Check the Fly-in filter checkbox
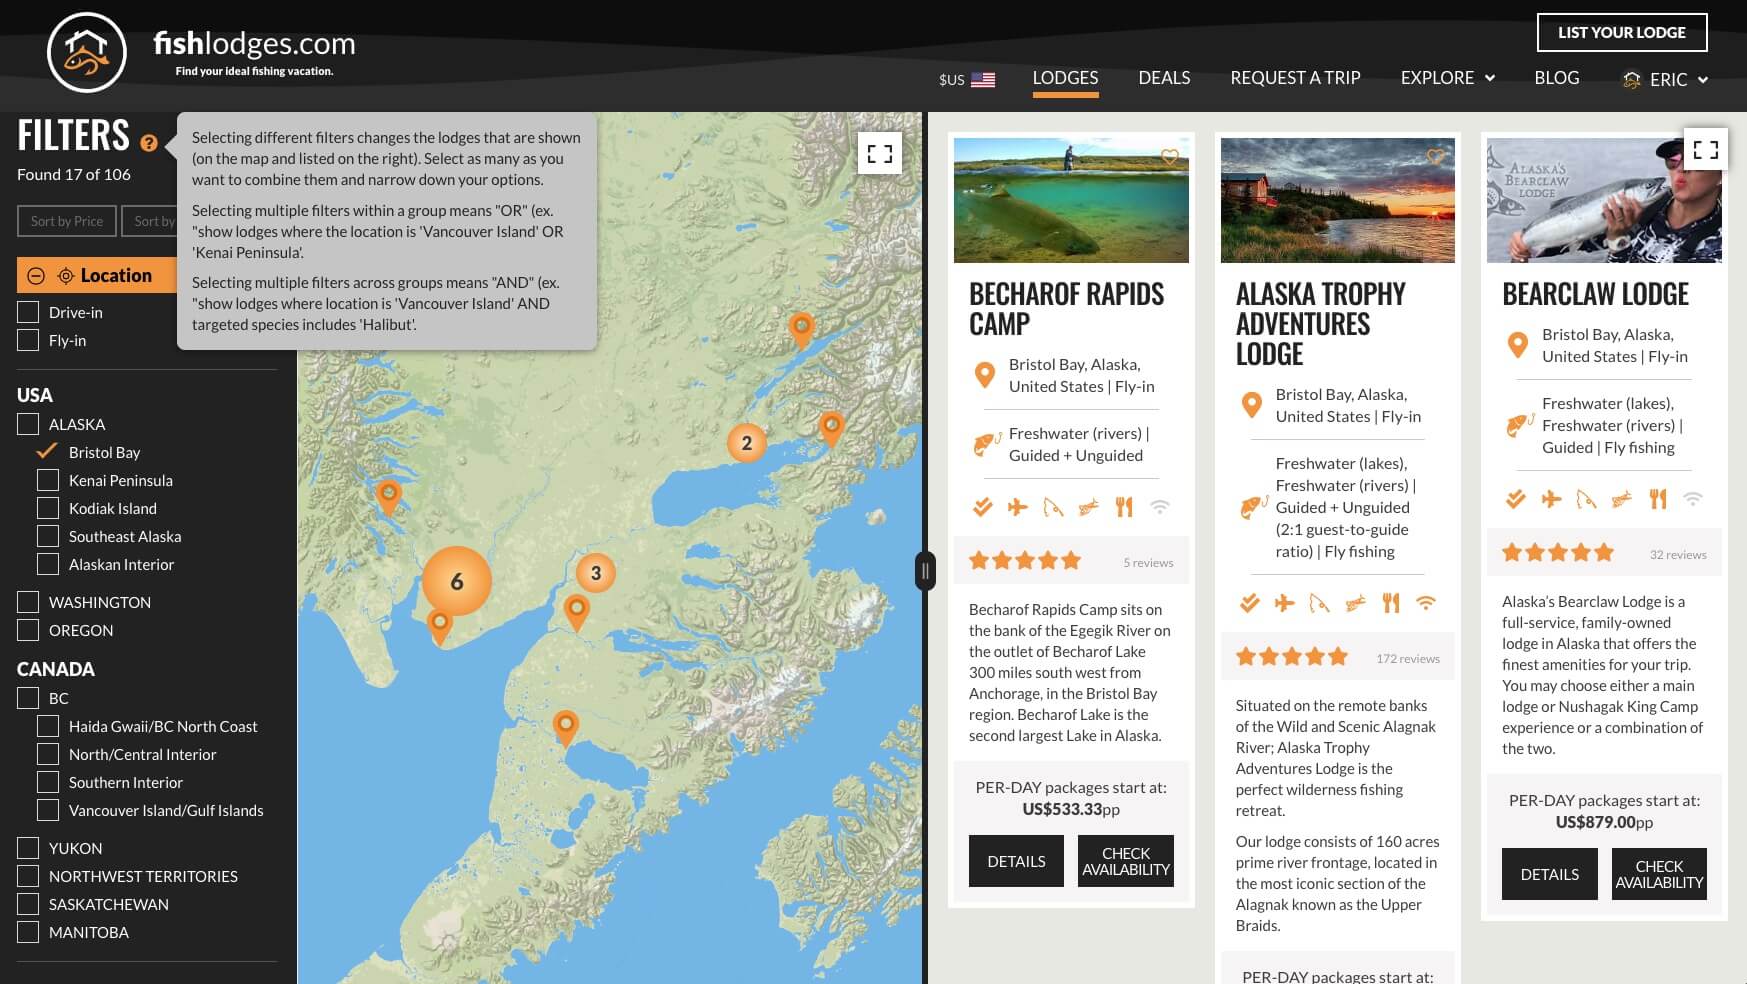The image size is (1747, 984). 28,341
